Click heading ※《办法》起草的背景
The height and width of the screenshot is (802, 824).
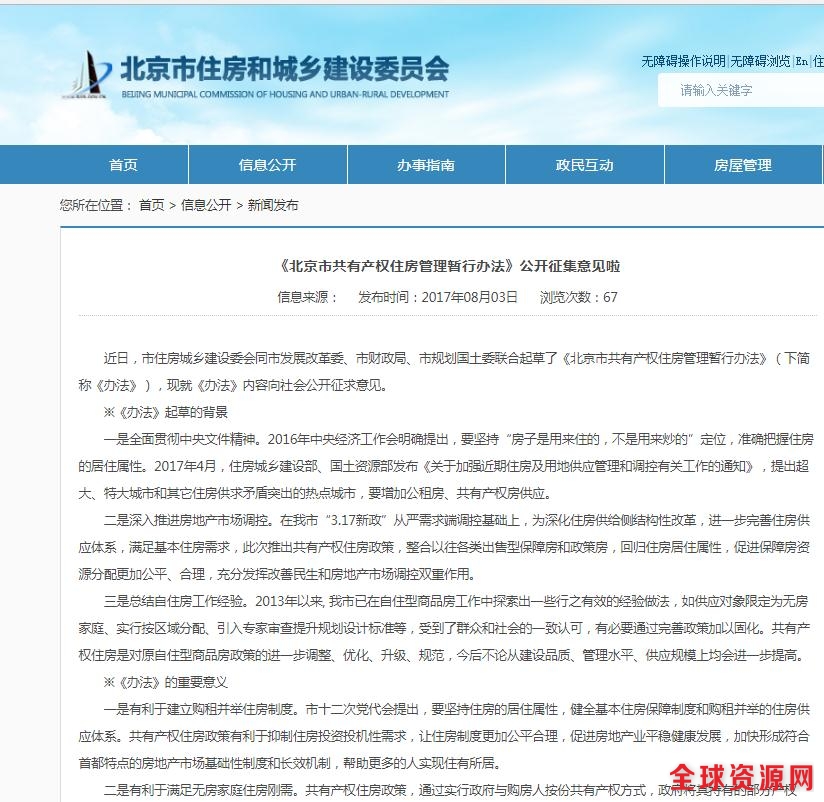pos(166,412)
